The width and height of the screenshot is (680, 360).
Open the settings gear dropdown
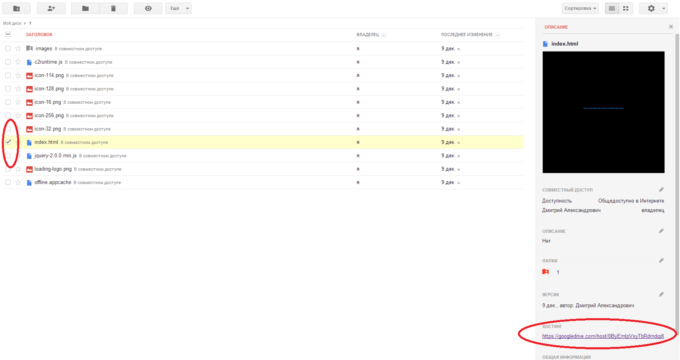click(x=654, y=8)
